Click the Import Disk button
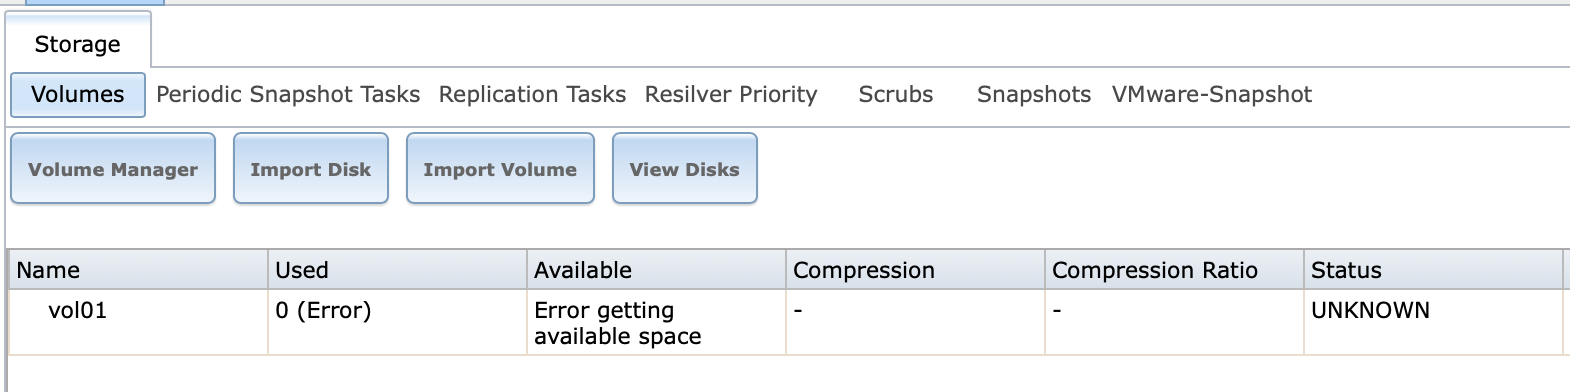 pos(311,169)
